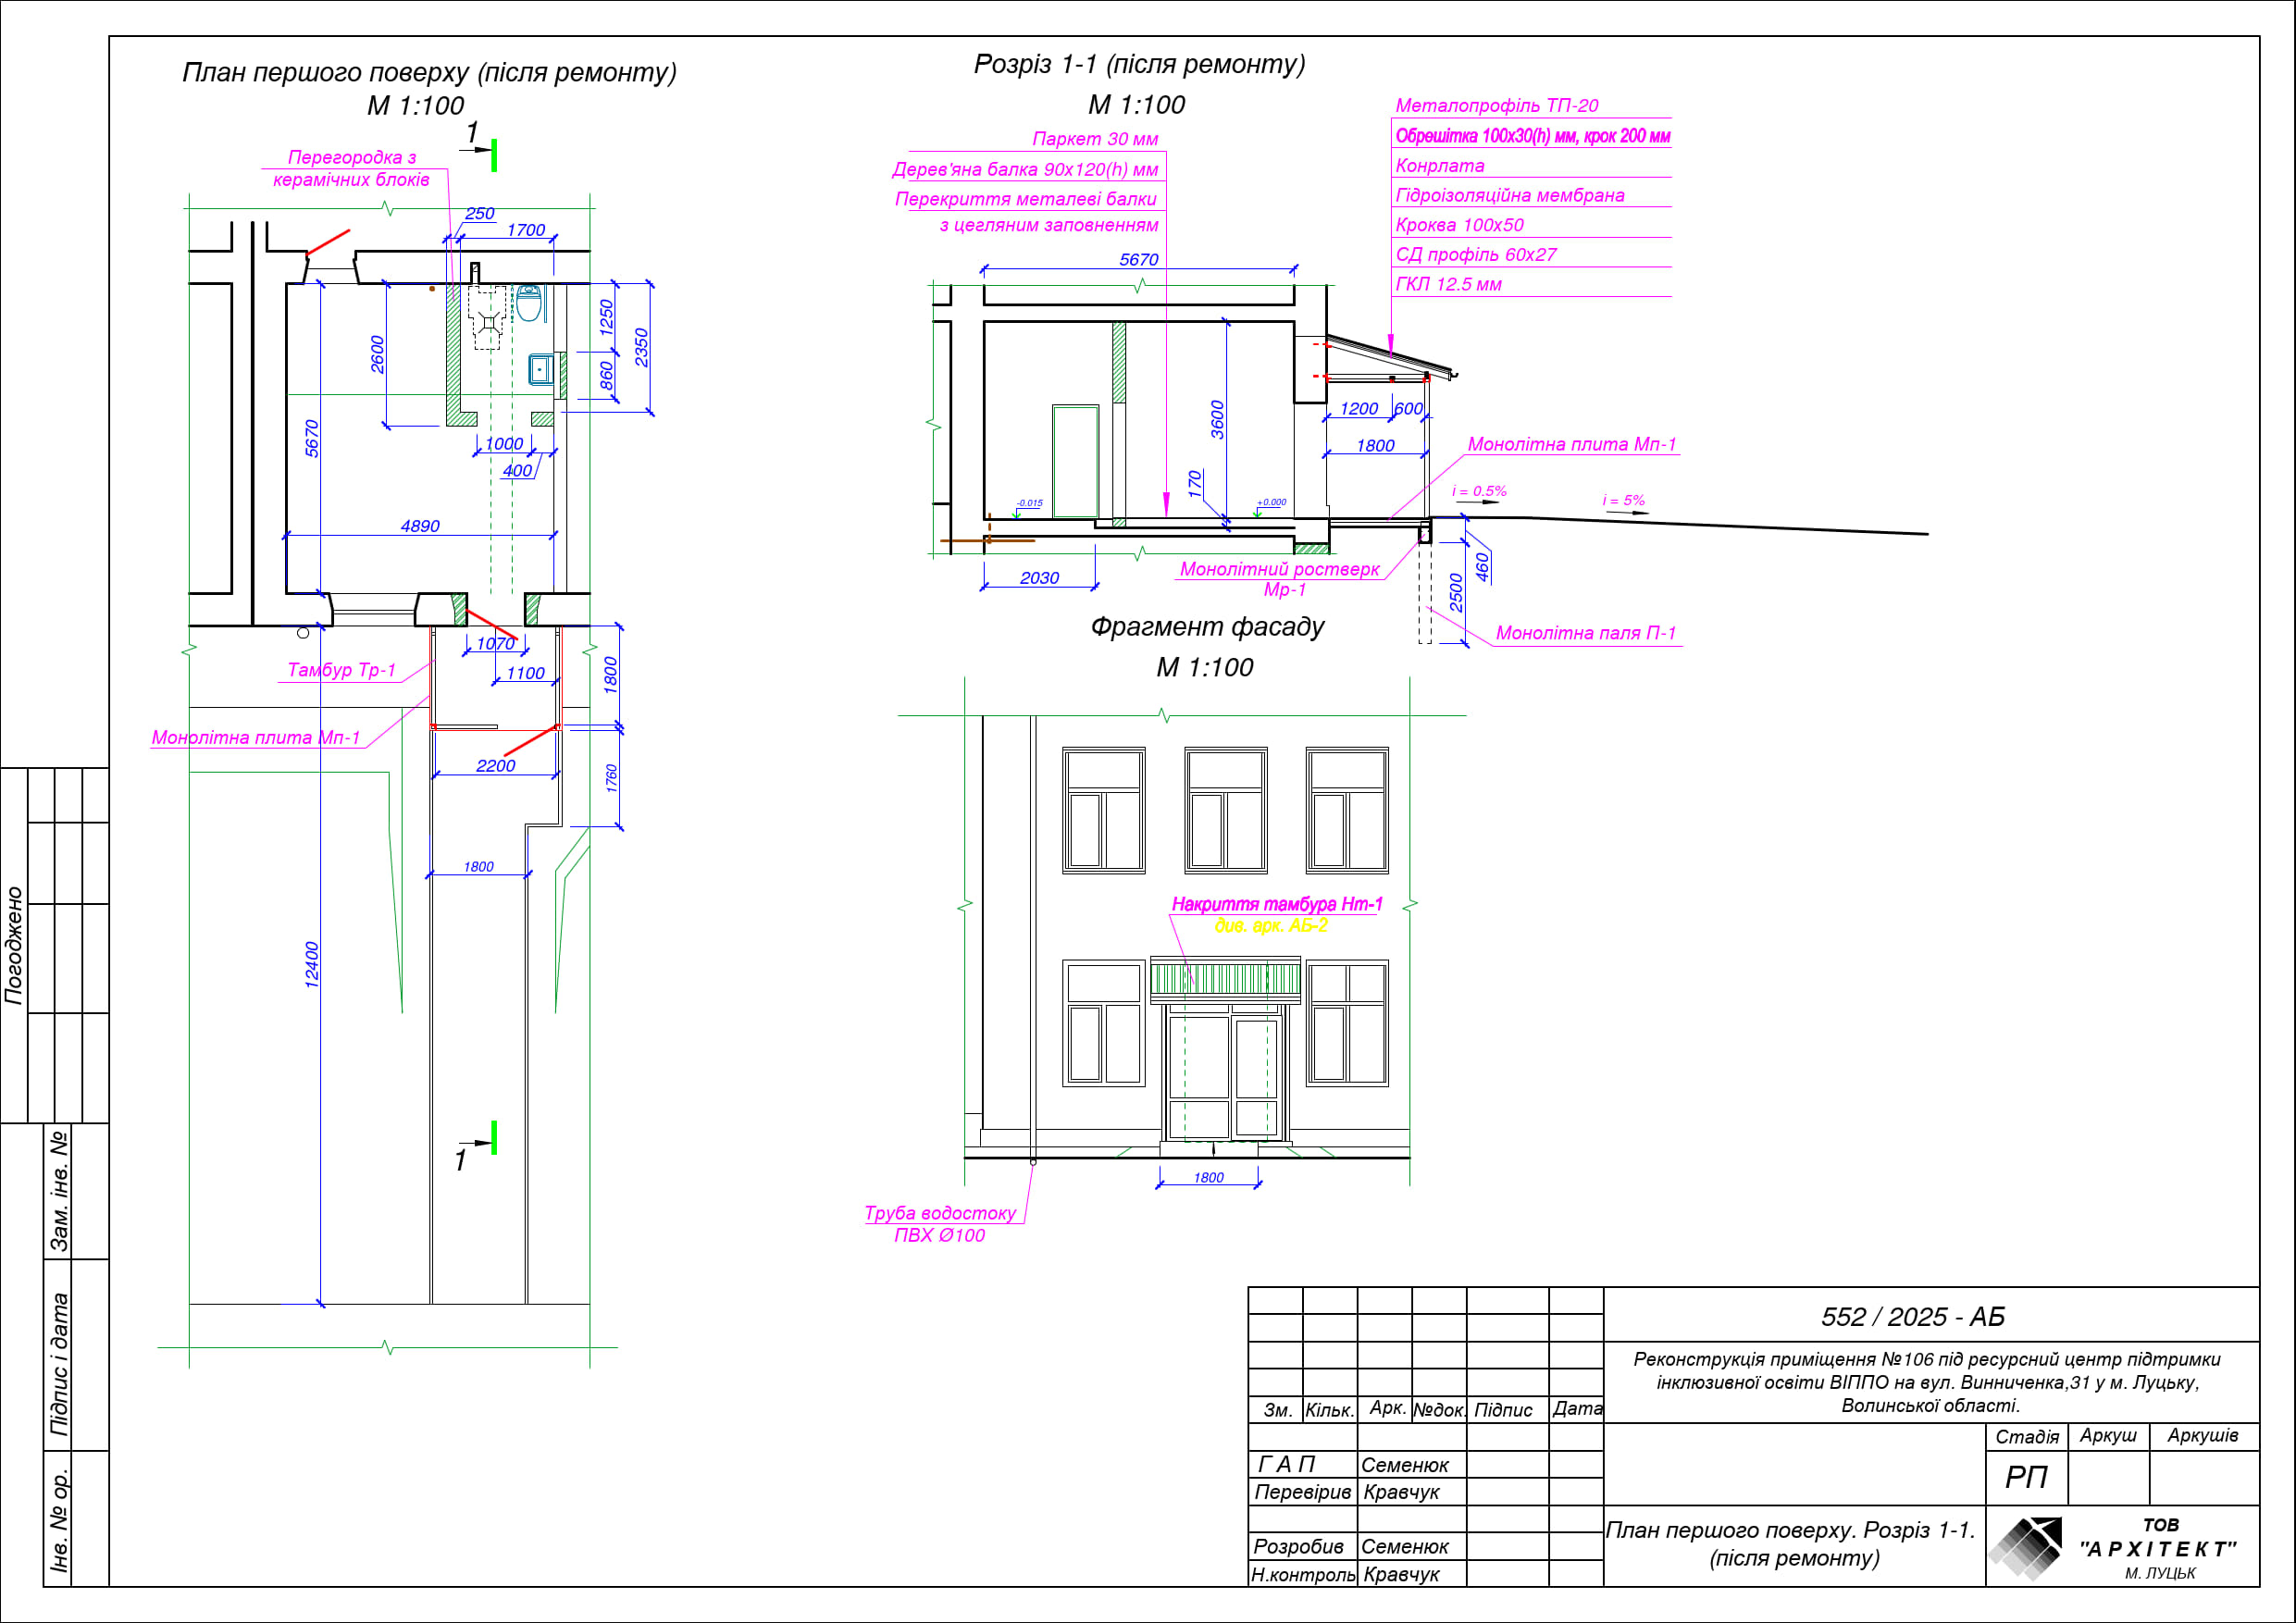Click drawing number 552 / 2025 - АБ
The width and height of the screenshot is (2296, 1623).
[1912, 1316]
